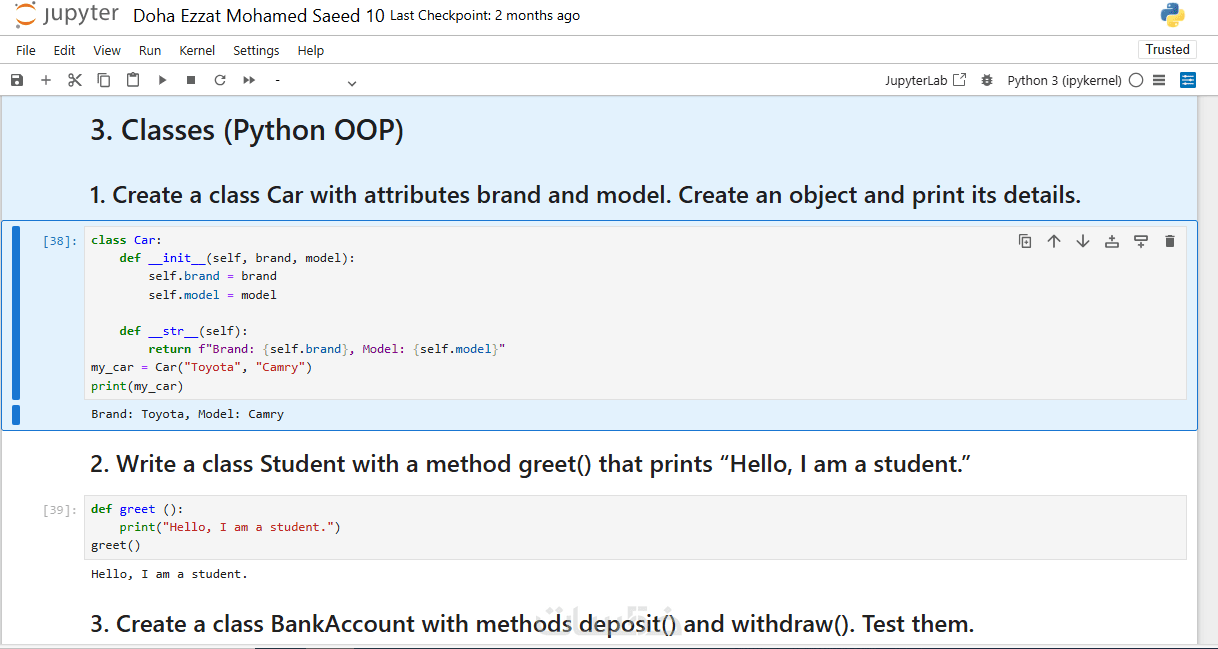
Task: Restart kernel and run all cells
Action: pyautogui.click(x=249, y=80)
